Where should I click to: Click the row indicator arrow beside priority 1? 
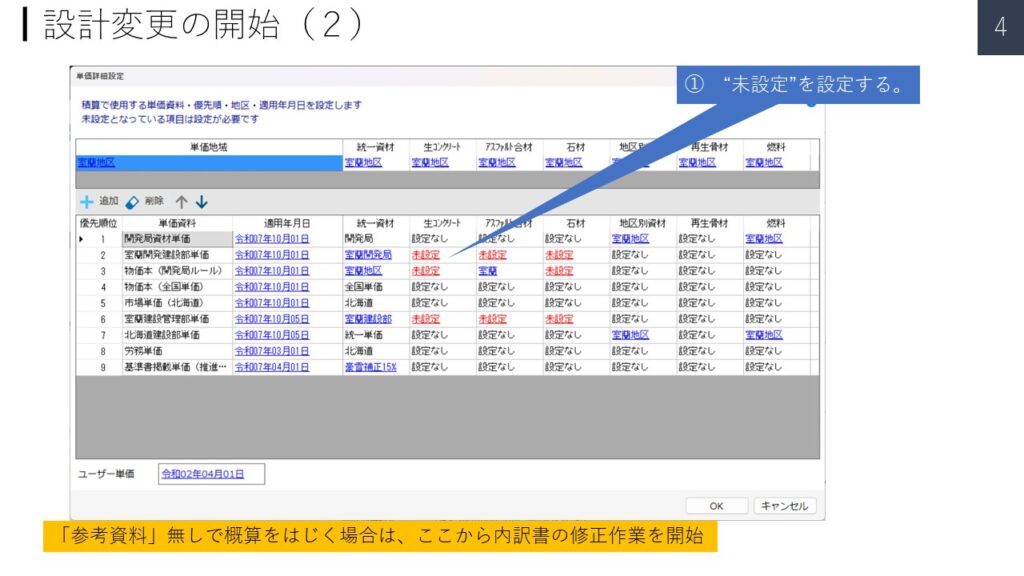coord(81,239)
